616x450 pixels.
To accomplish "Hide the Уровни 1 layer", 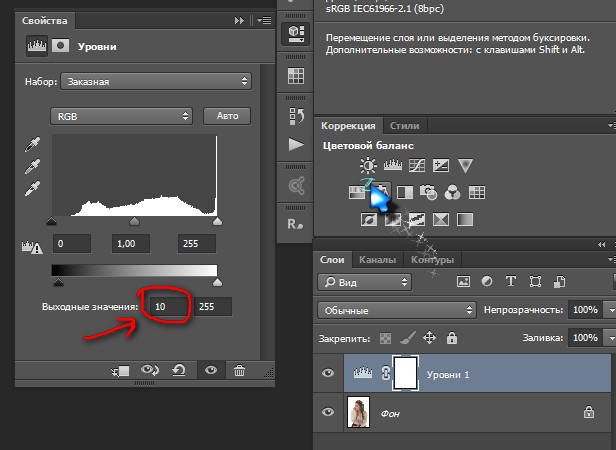I will (x=328, y=373).
